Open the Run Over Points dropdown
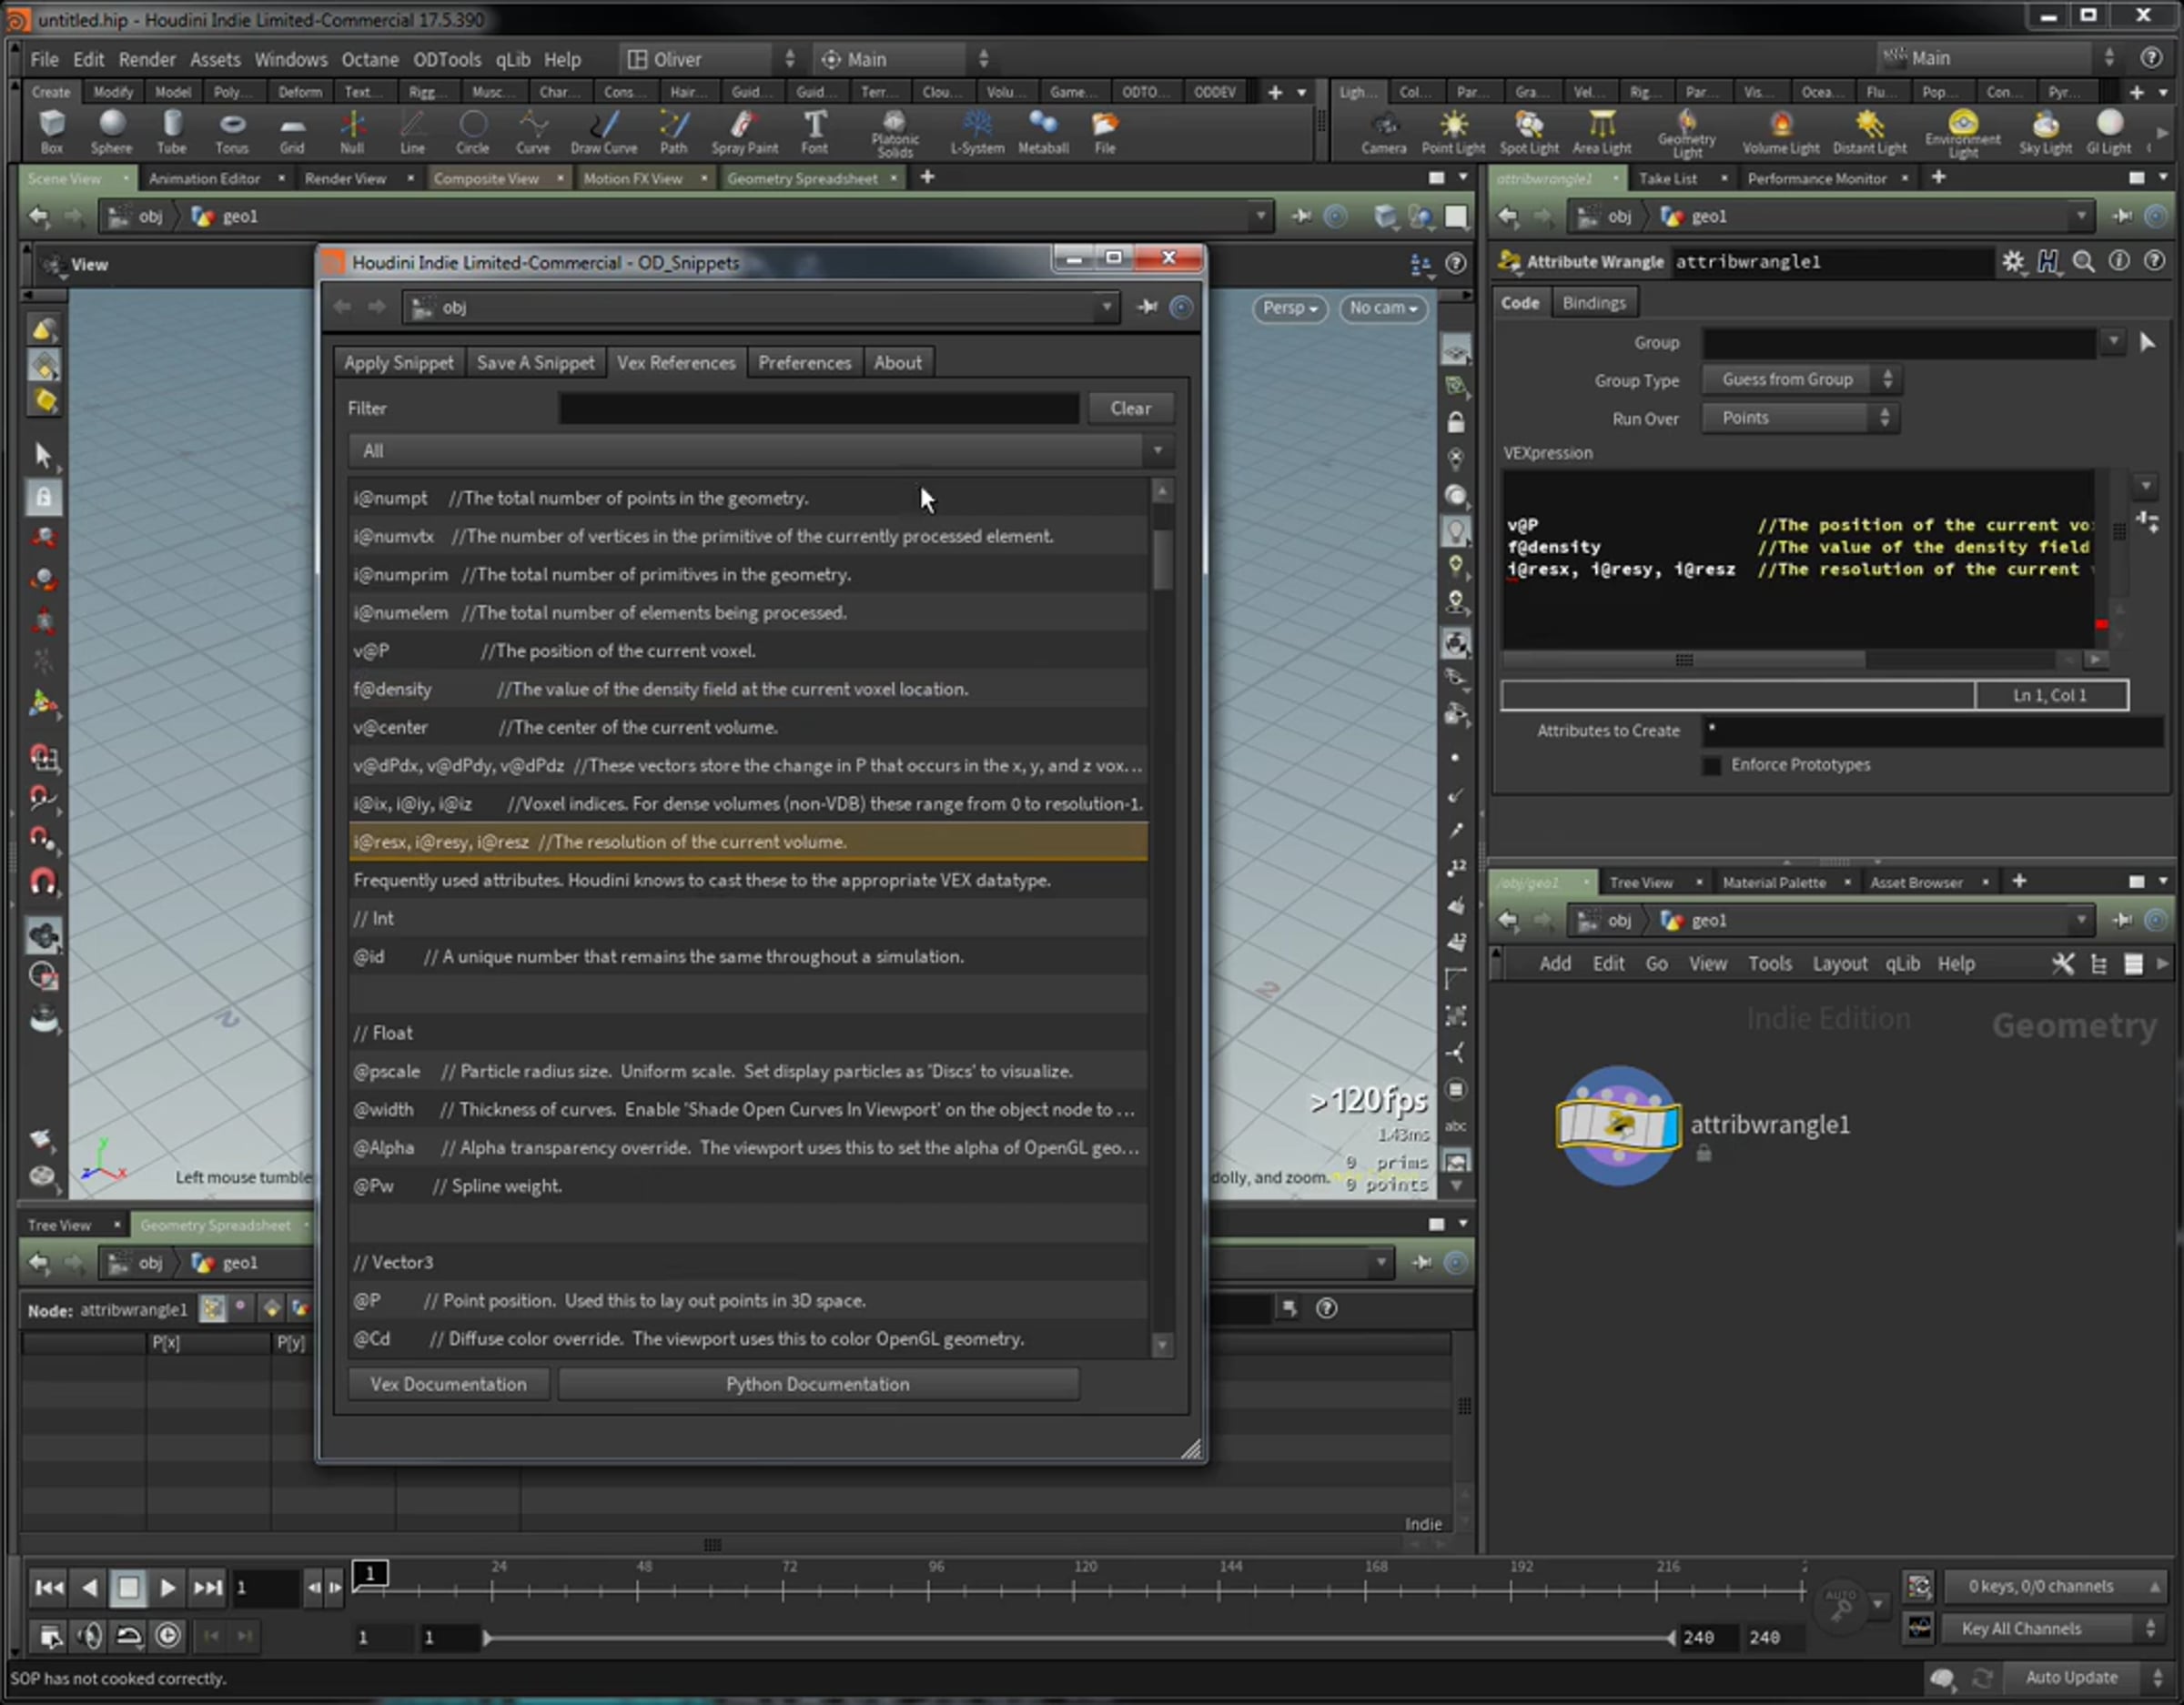The image size is (2184, 1705). tap(1800, 418)
